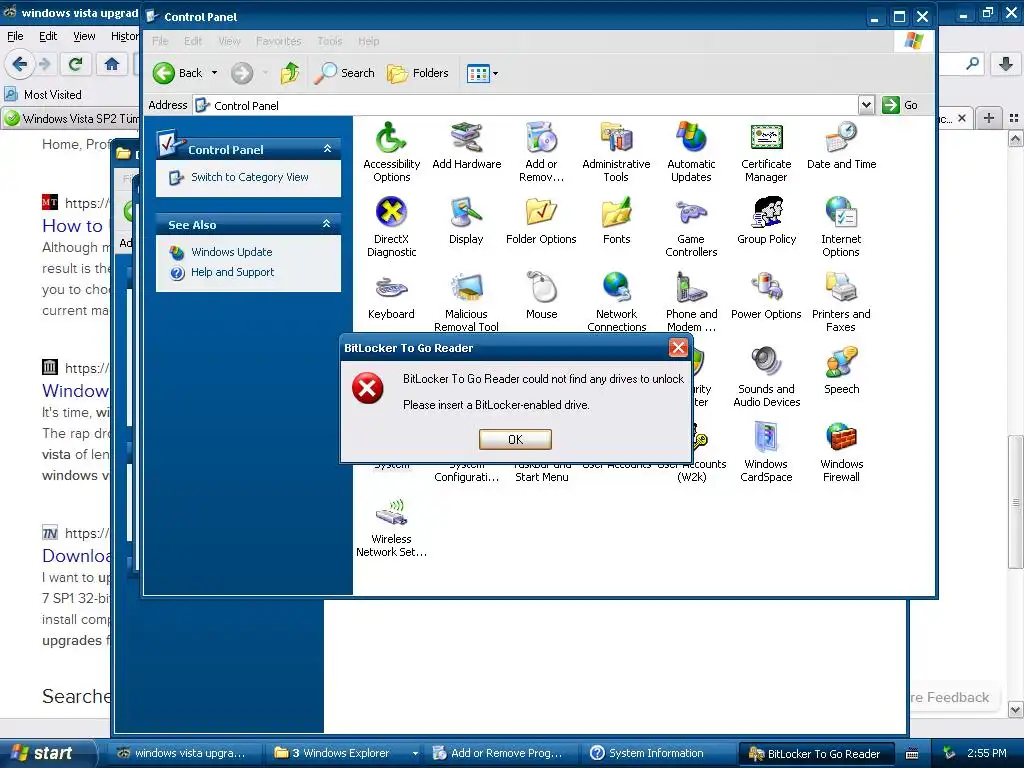Open Display settings icon
Screen dimensions: 1024x768
coord(466,221)
